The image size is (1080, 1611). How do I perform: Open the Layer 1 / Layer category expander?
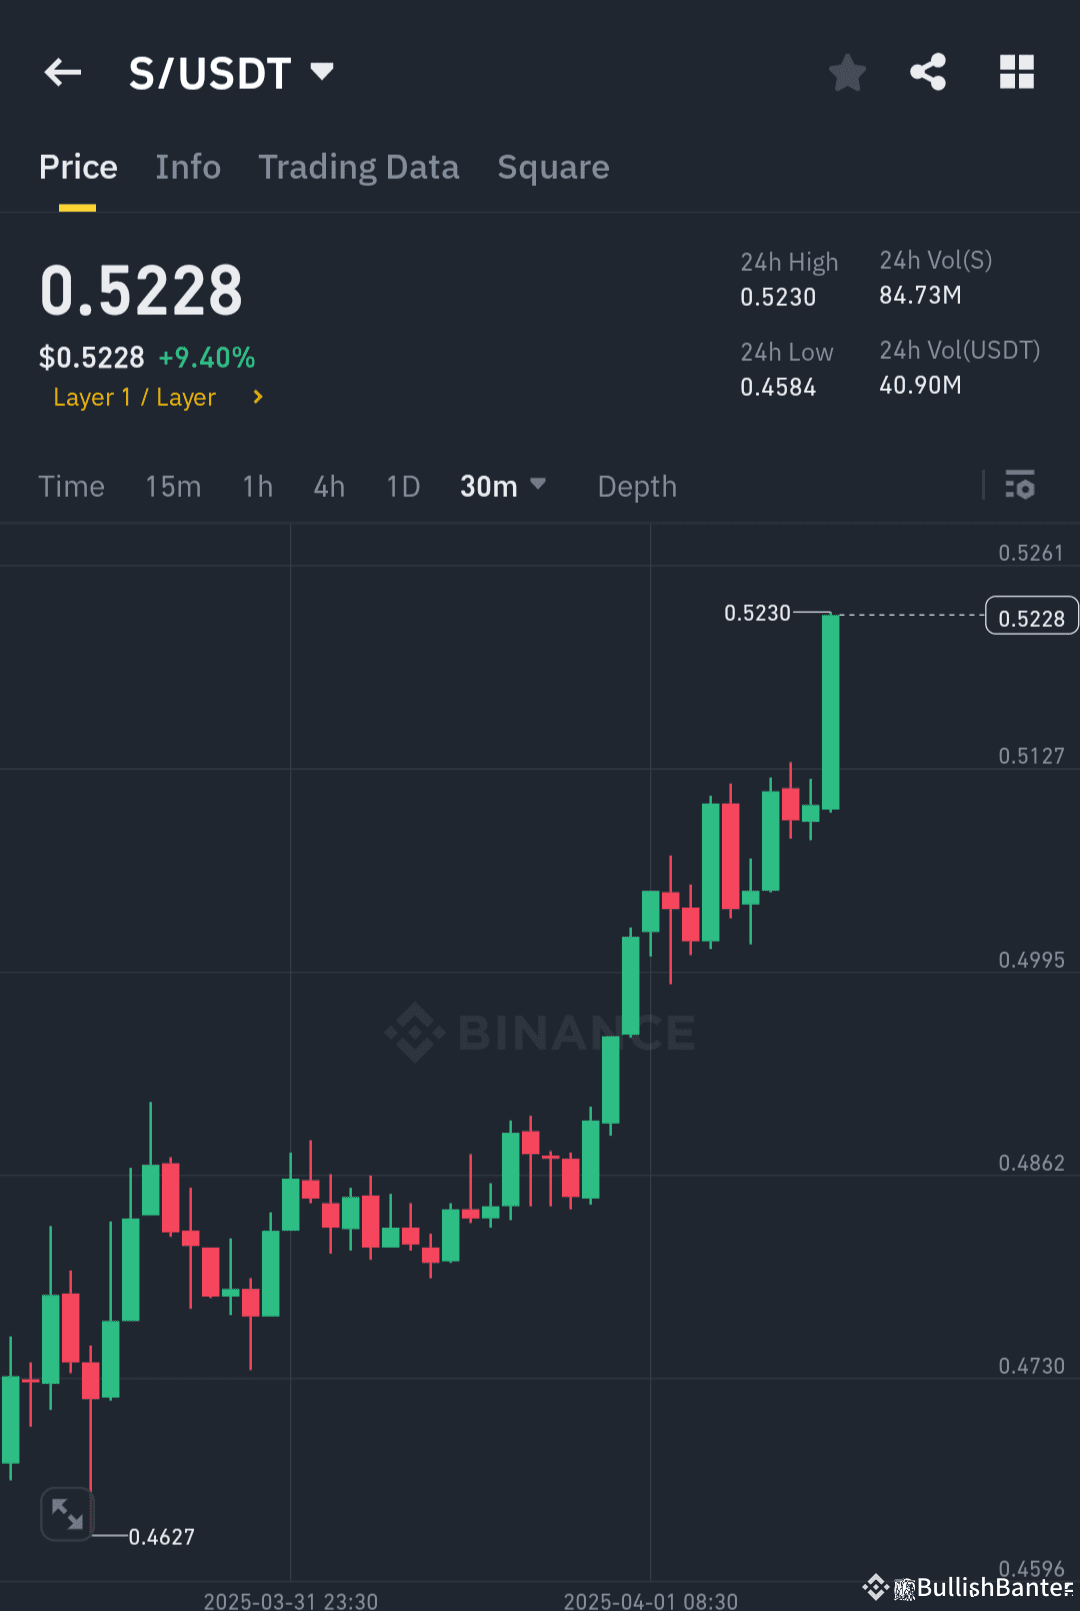coord(155,397)
